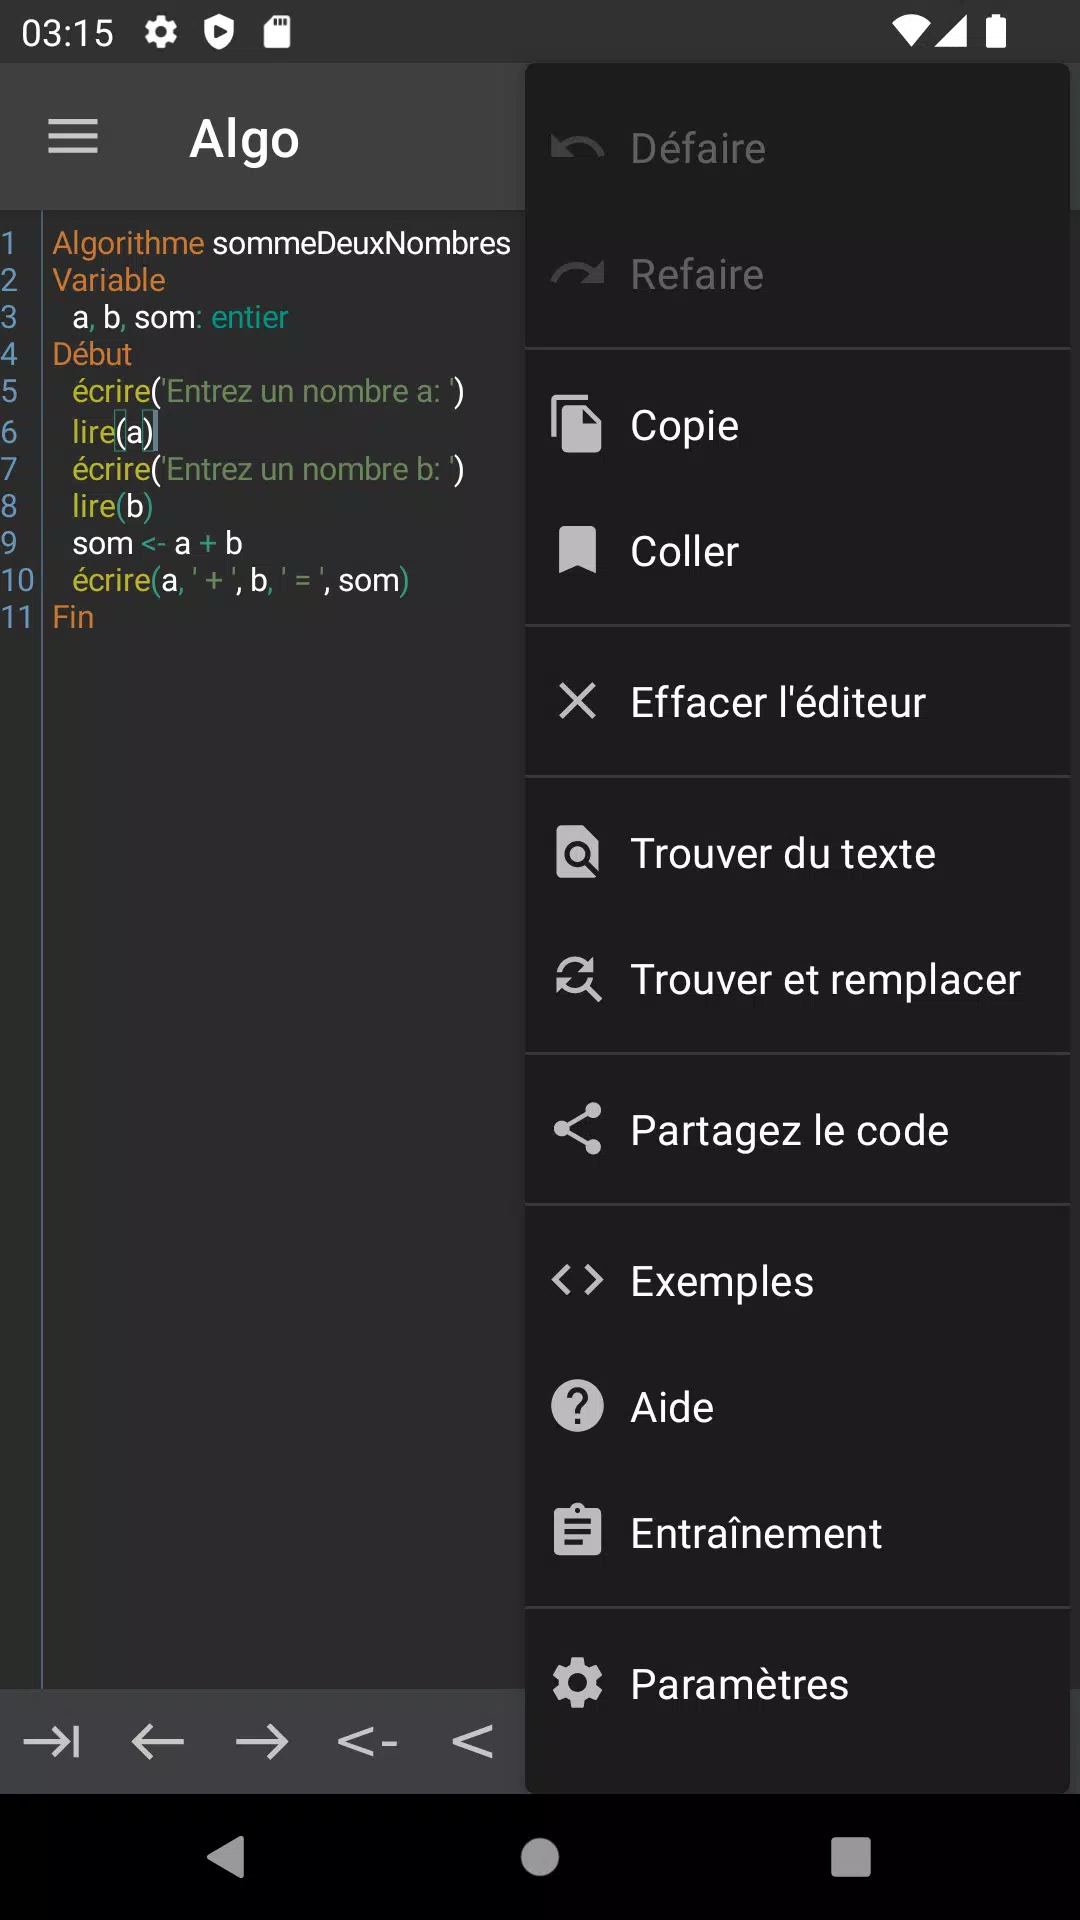This screenshot has height=1920, width=1080.
Task: Tap the Coller bookmark icon
Action: (x=577, y=550)
